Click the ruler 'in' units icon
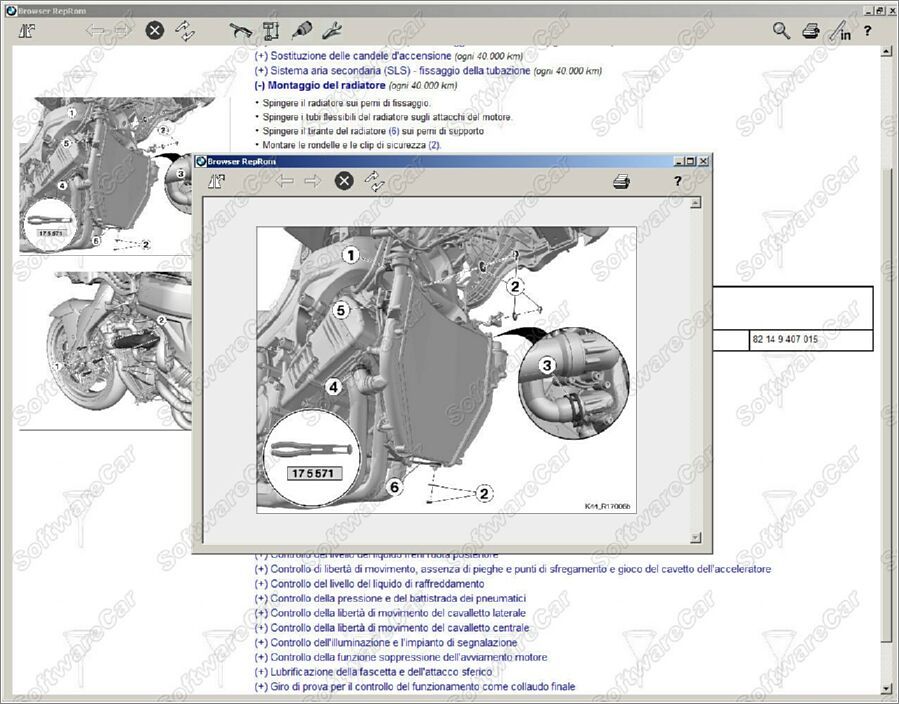Screen dimensions: 899x704 tap(839, 31)
